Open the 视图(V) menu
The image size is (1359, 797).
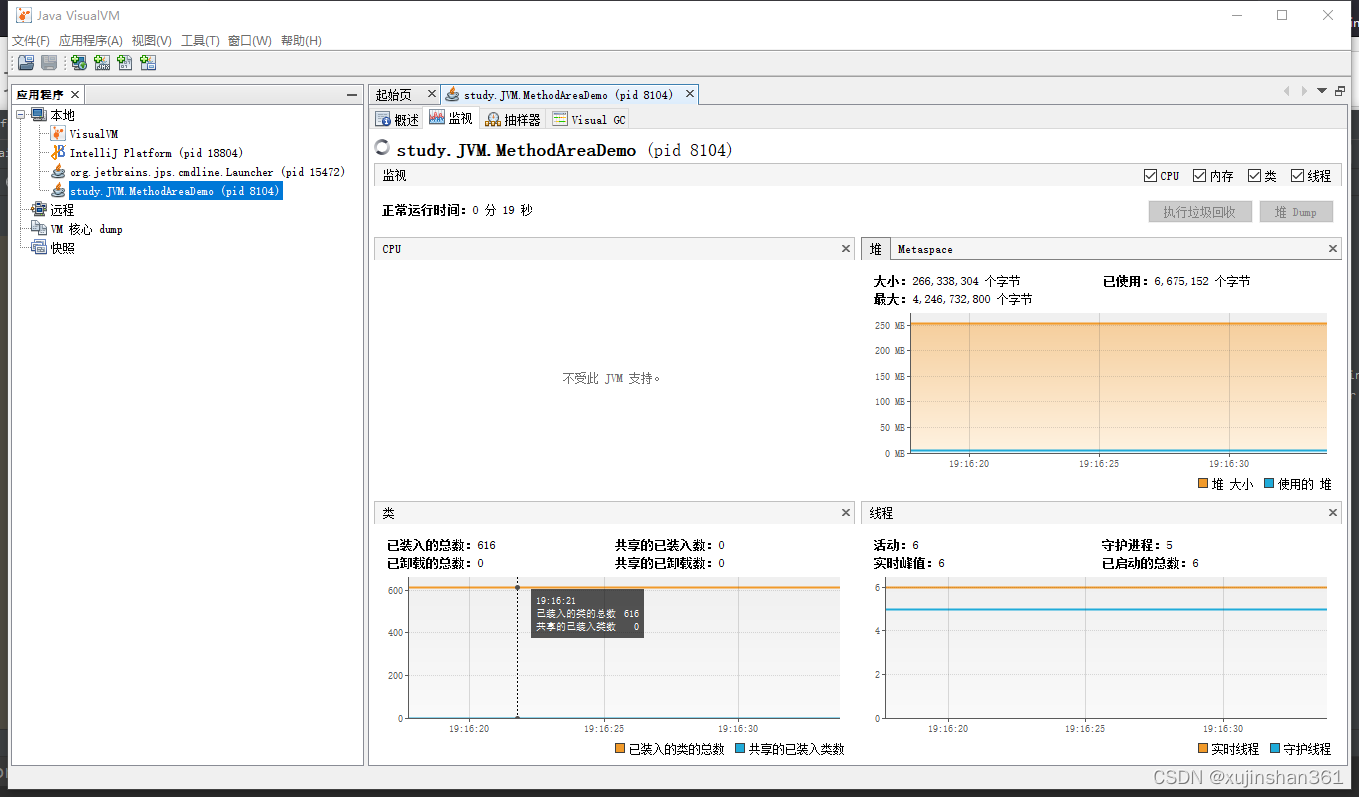152,41
